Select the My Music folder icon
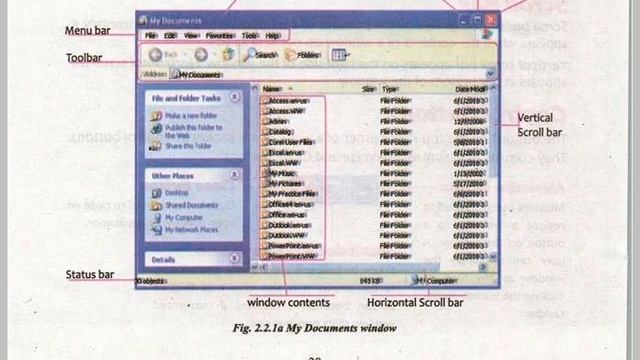 [x=264, y=173]
